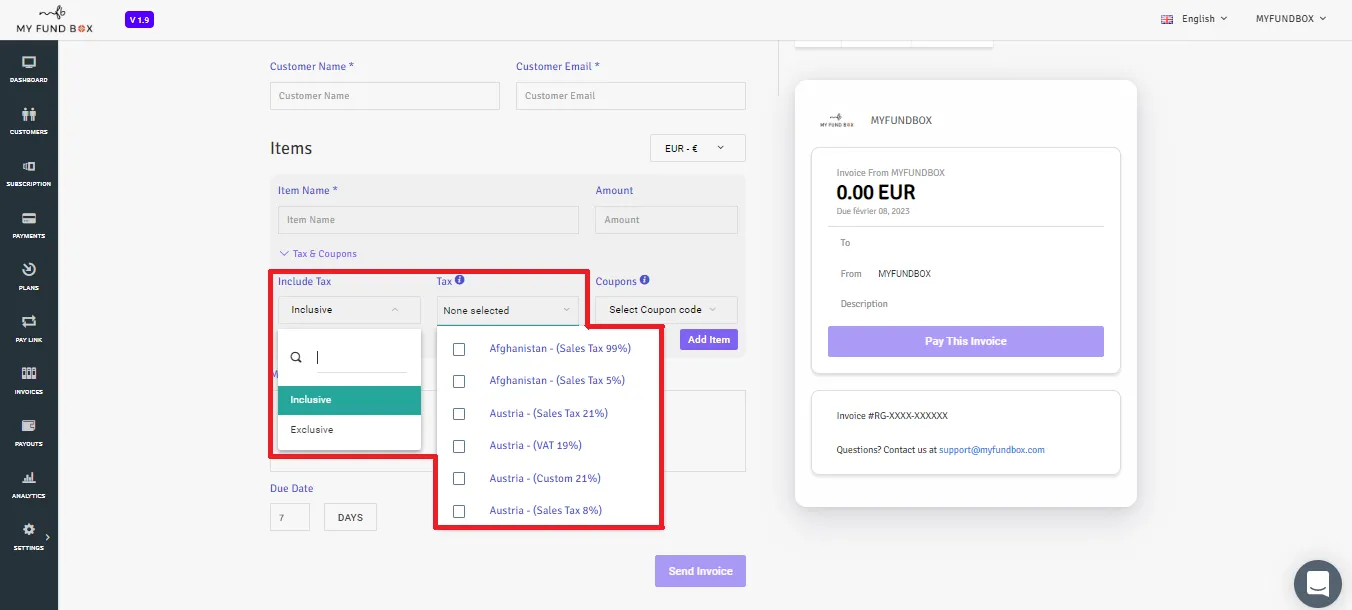Click the UK flag language icon
The height and width of the screenshot is (610, 1352).
point(1166,19)
